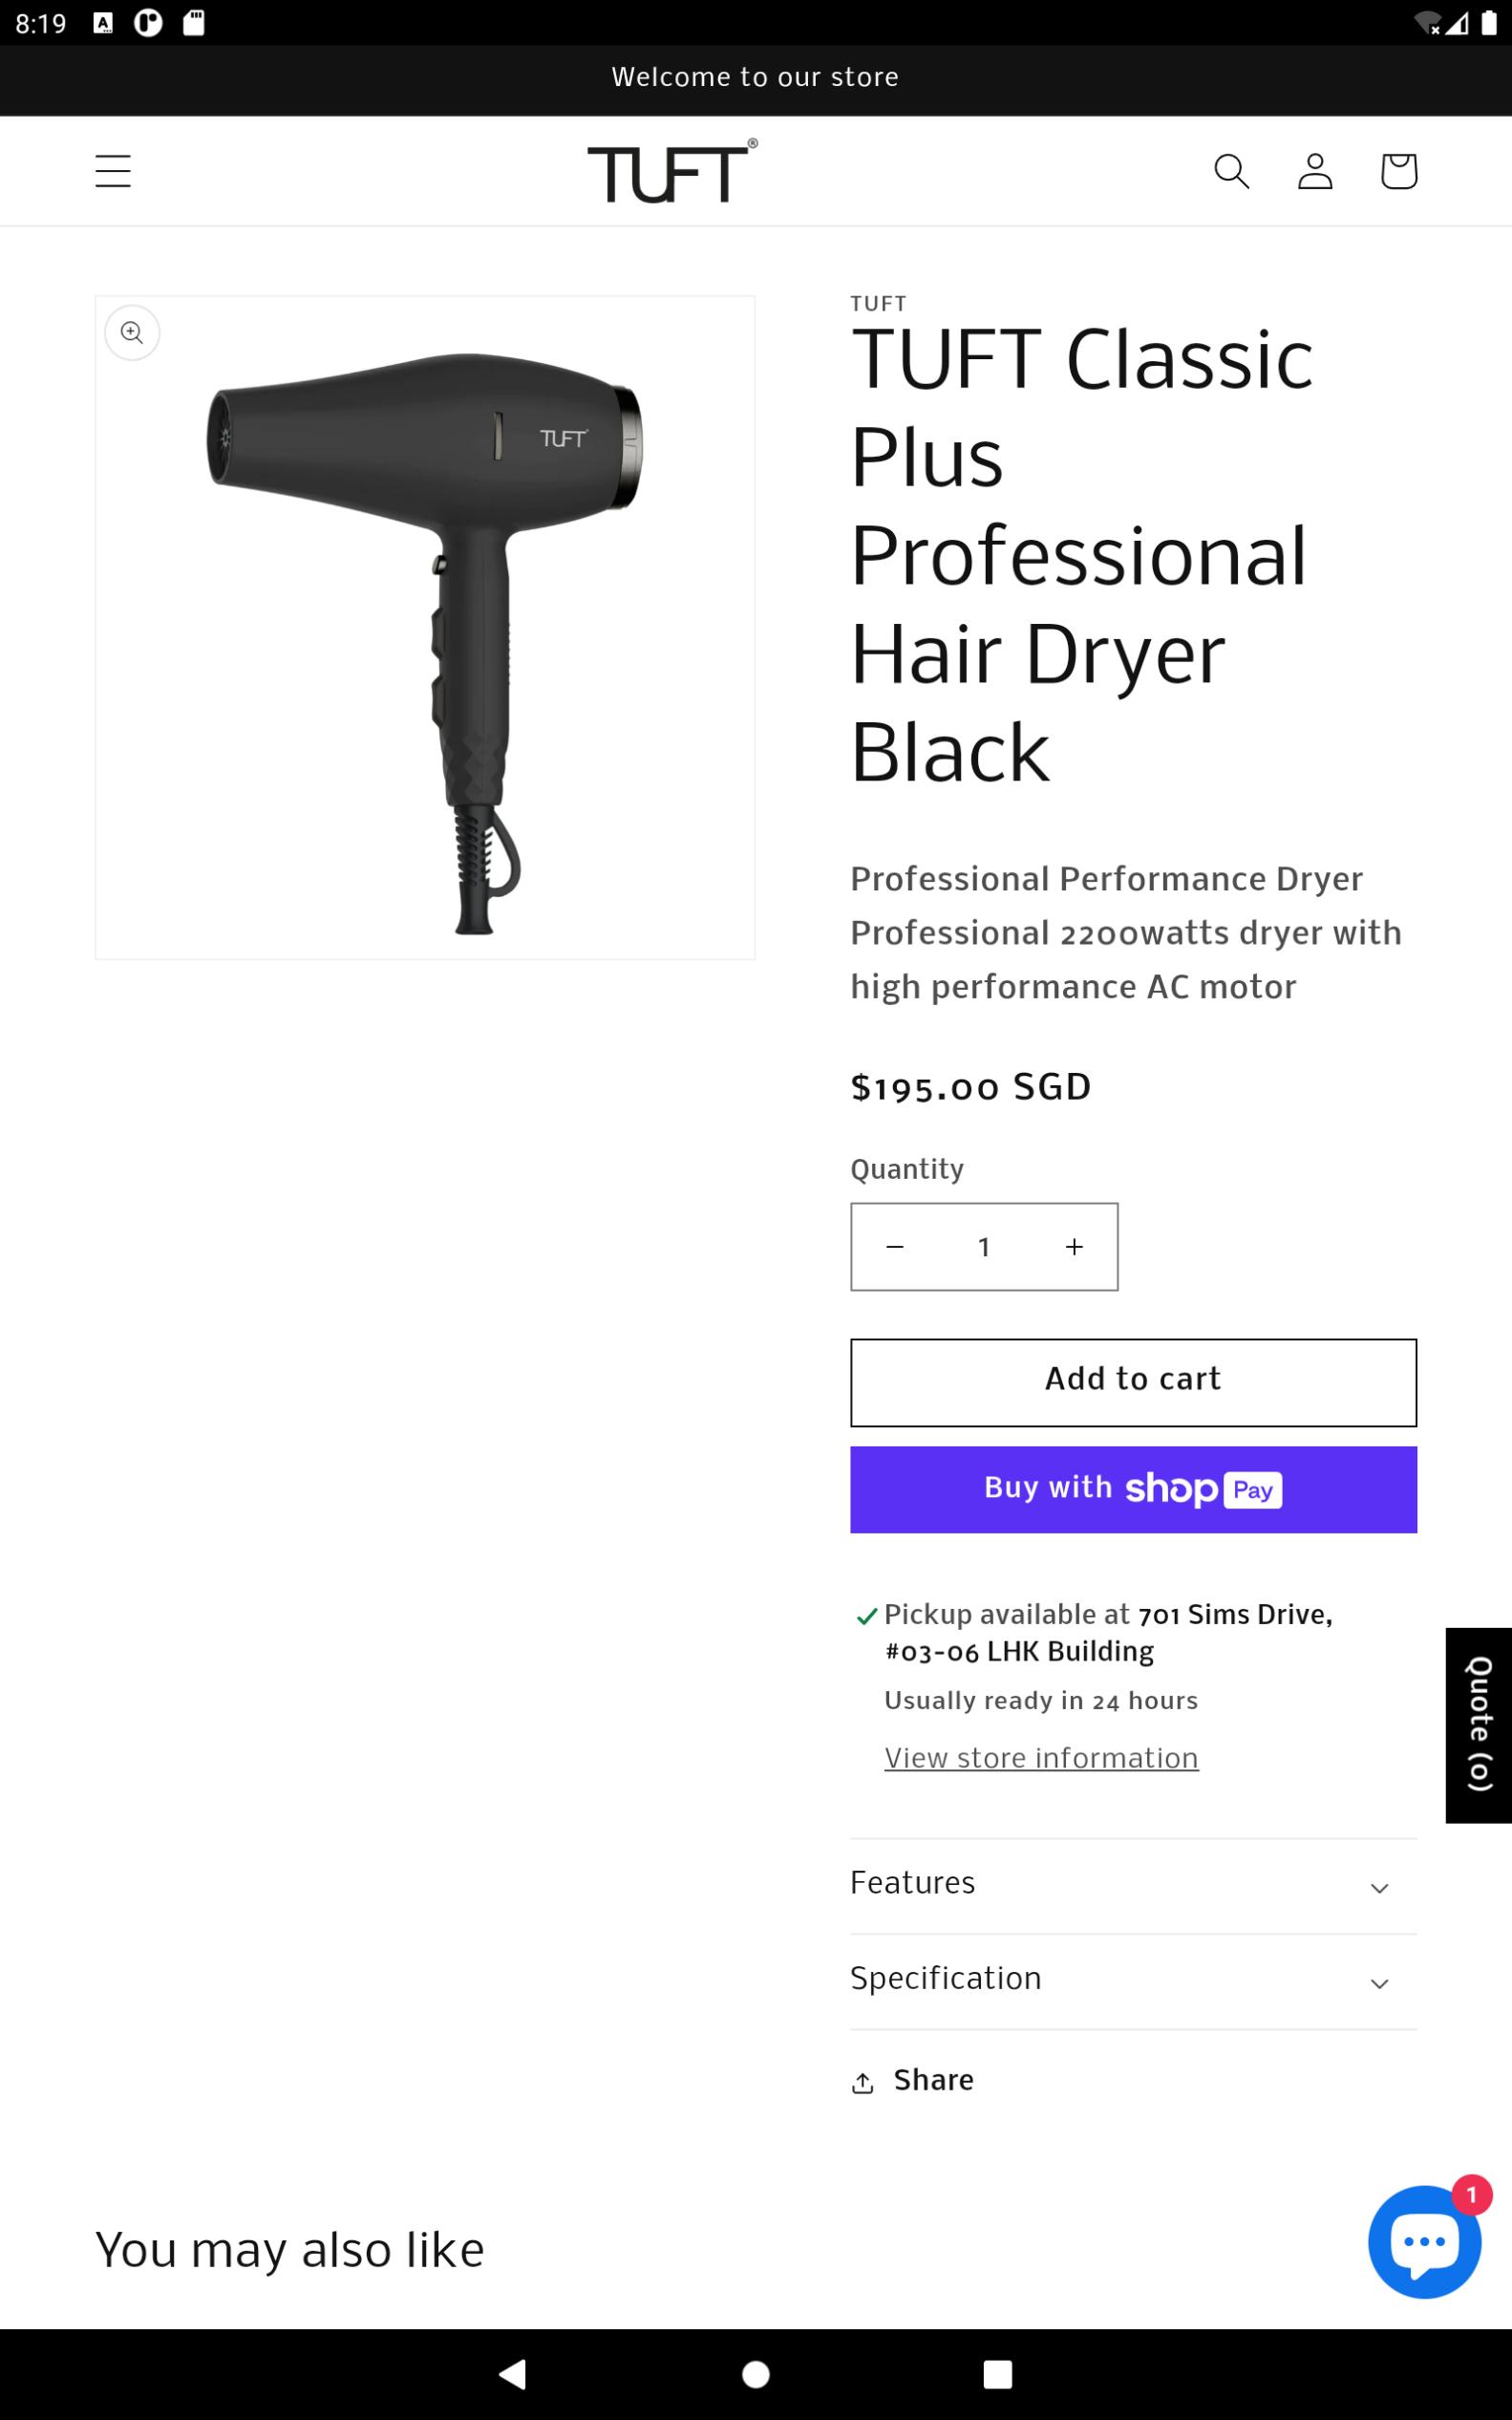Image resolution: width=1512 pixels, height=2420 pixels.
Task: Increase quantity with plus button
Action: (1074, 1247)
